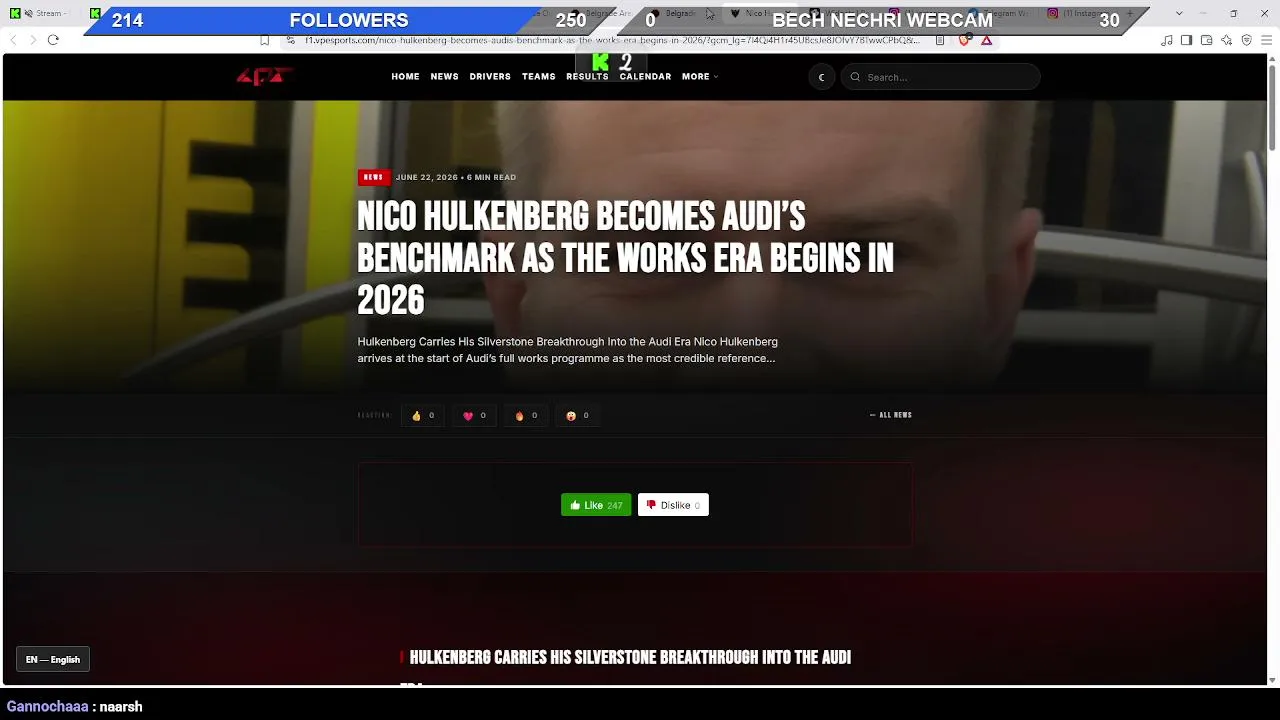
Task: Open the browser hamburger main menu
Action: click(1267, 40)
